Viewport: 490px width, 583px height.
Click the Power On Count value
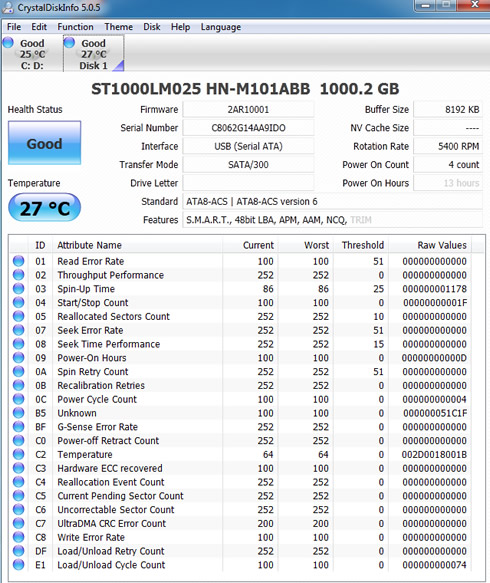click(x=448, y=165)
